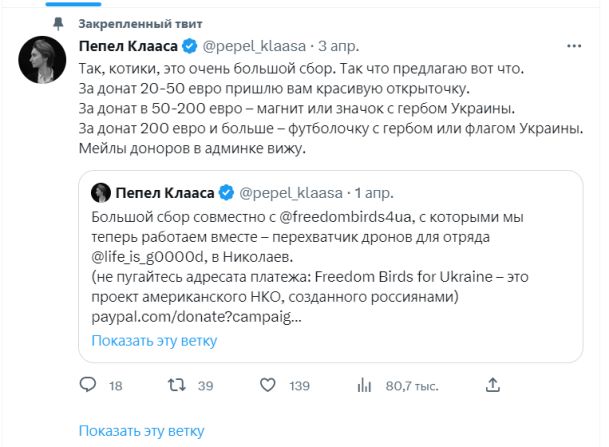The height and width of the screenshot is (447, 609).
Task: Open the Пепел Клааса profile name at the top
Action: pos(129,45)
